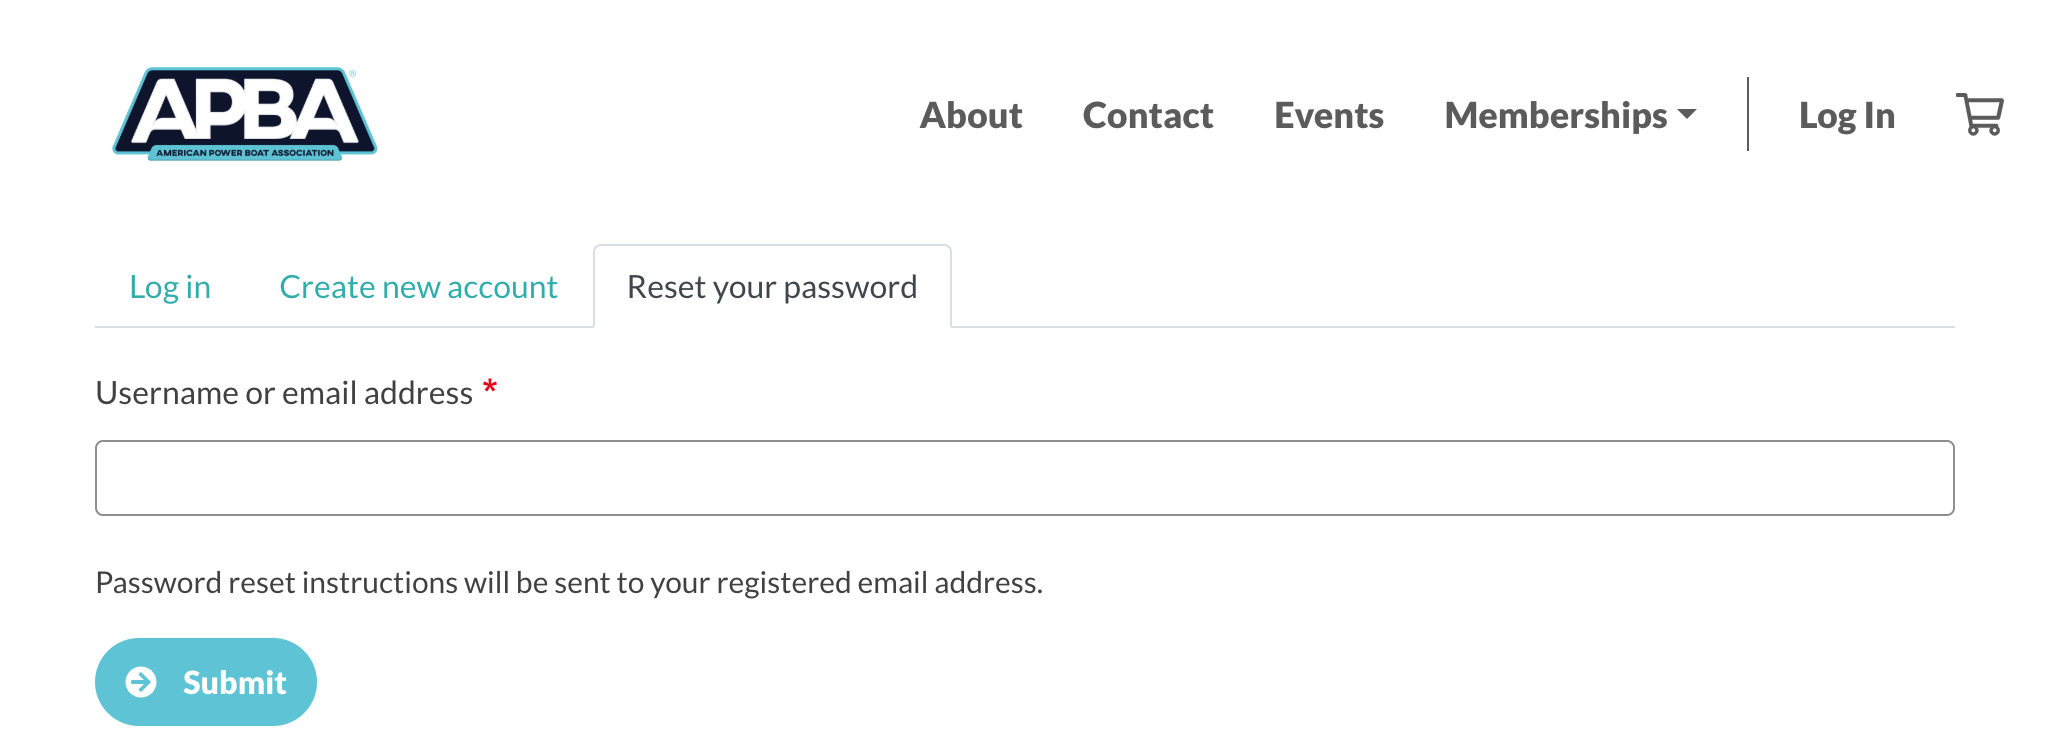The height and width of the screenshot is (754, 2052).
Task: Open the Create new account tab
Action: coord(418,286)
